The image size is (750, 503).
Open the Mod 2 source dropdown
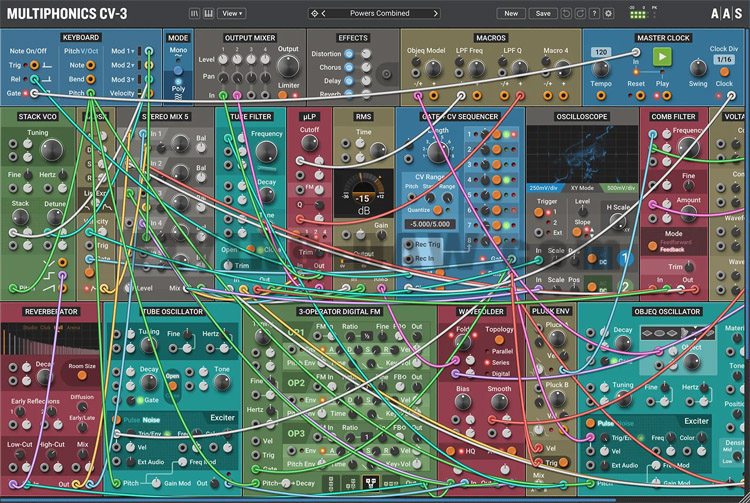[124, 65]
